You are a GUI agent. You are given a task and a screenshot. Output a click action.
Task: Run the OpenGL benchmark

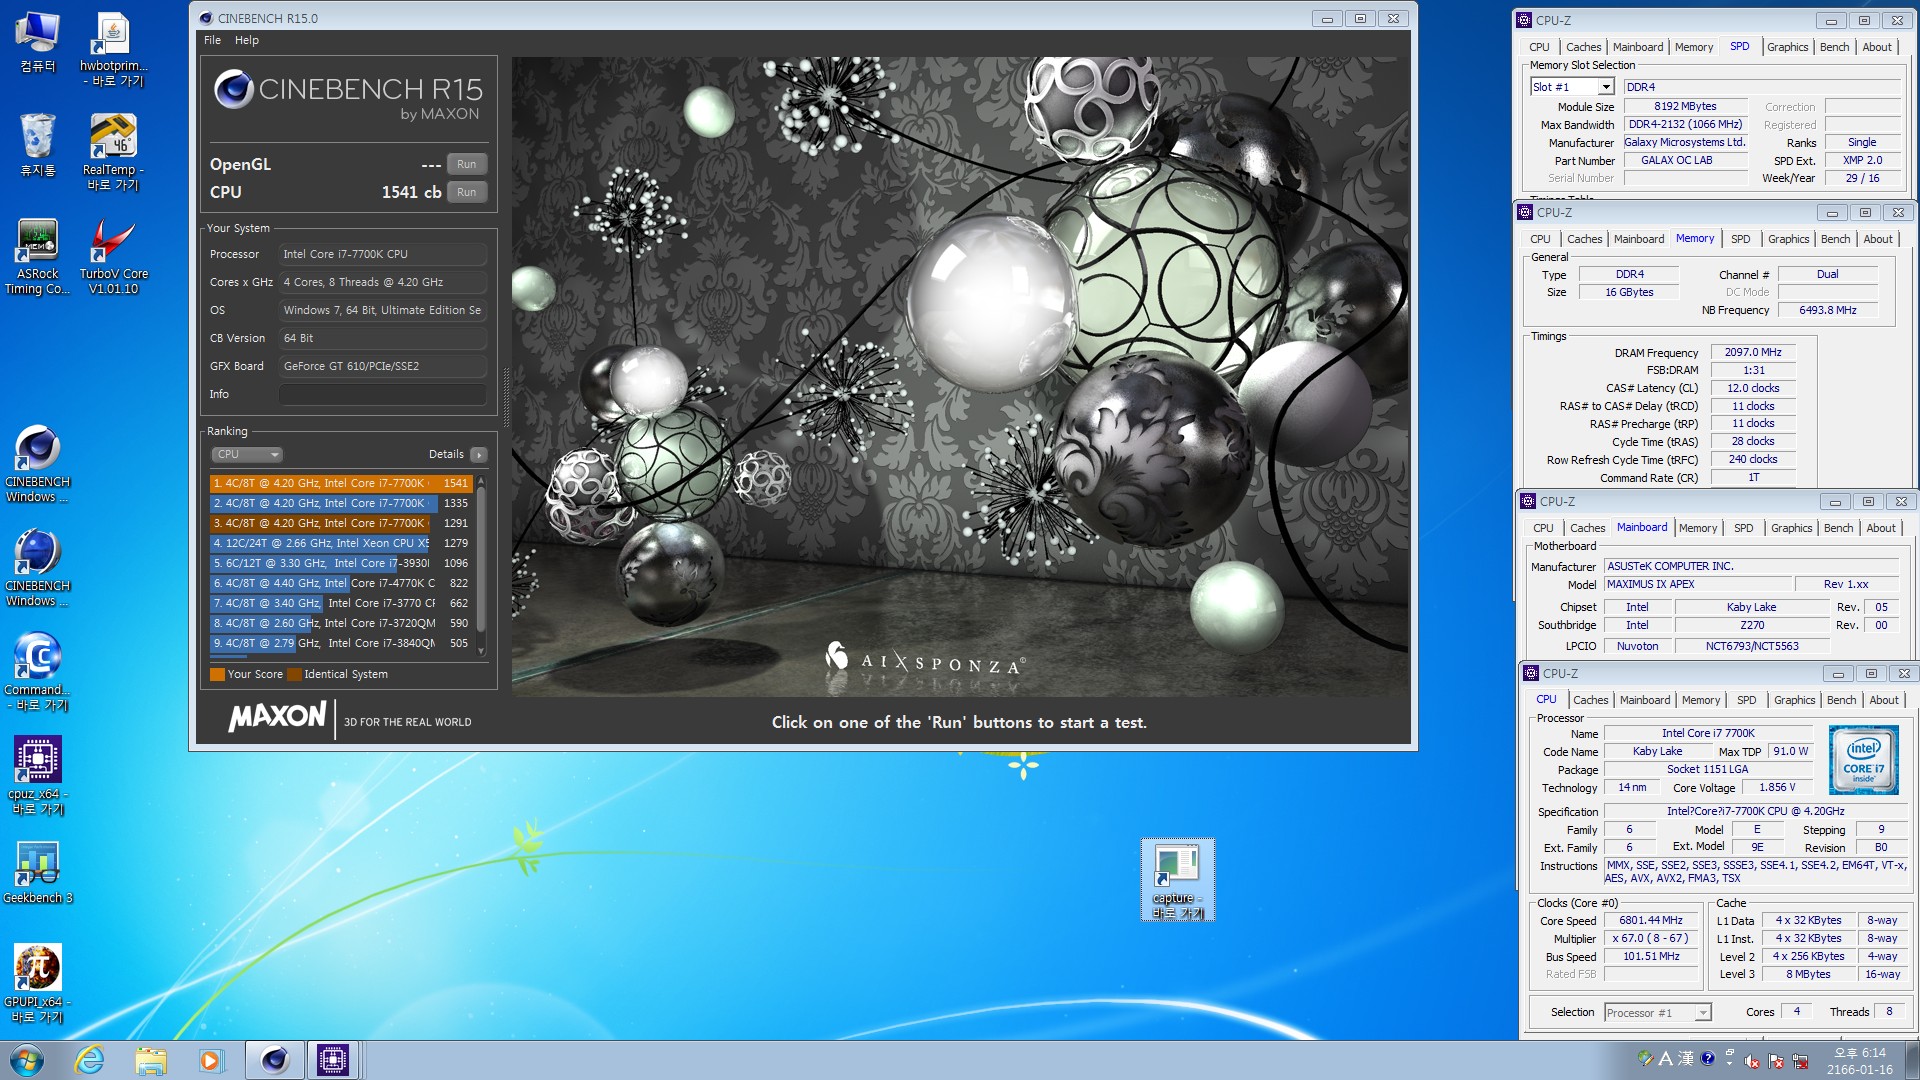click(x=467, y=164)
